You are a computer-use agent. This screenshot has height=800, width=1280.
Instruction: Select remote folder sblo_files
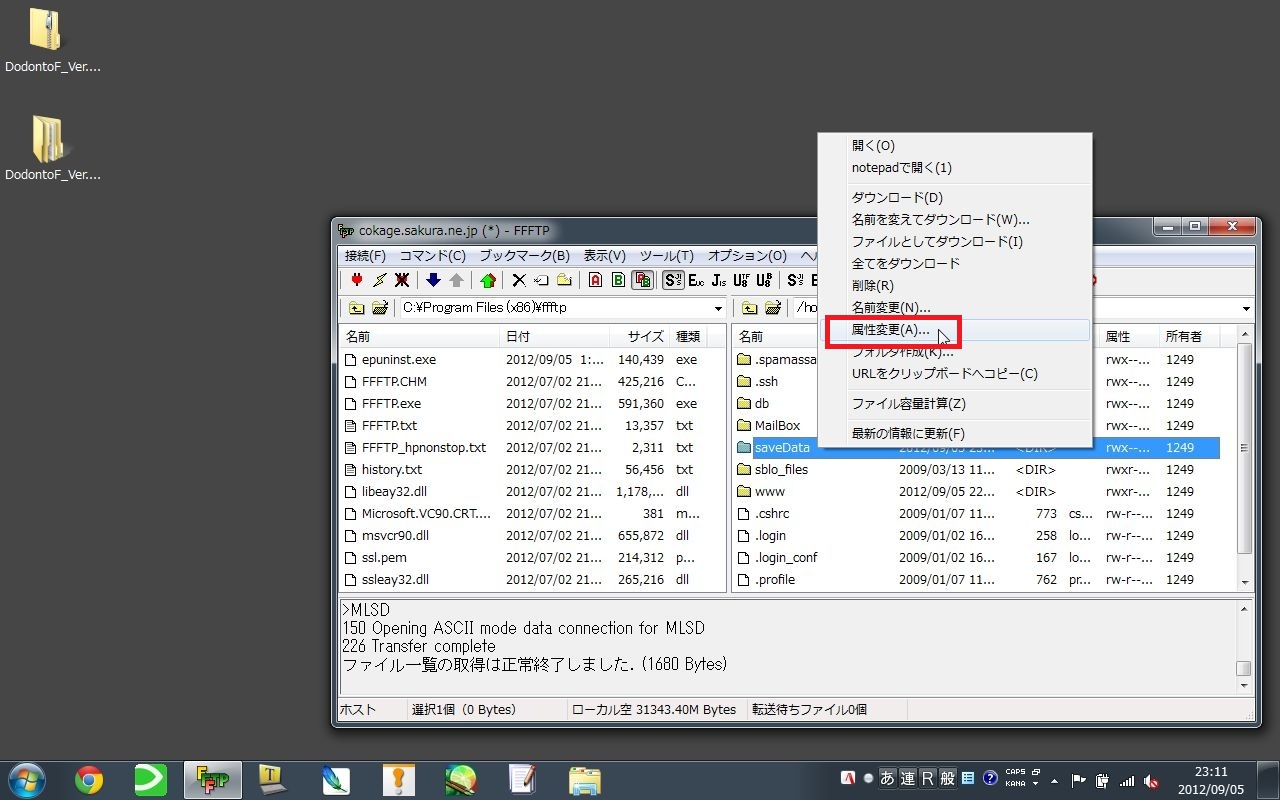(x=781, y=470)
